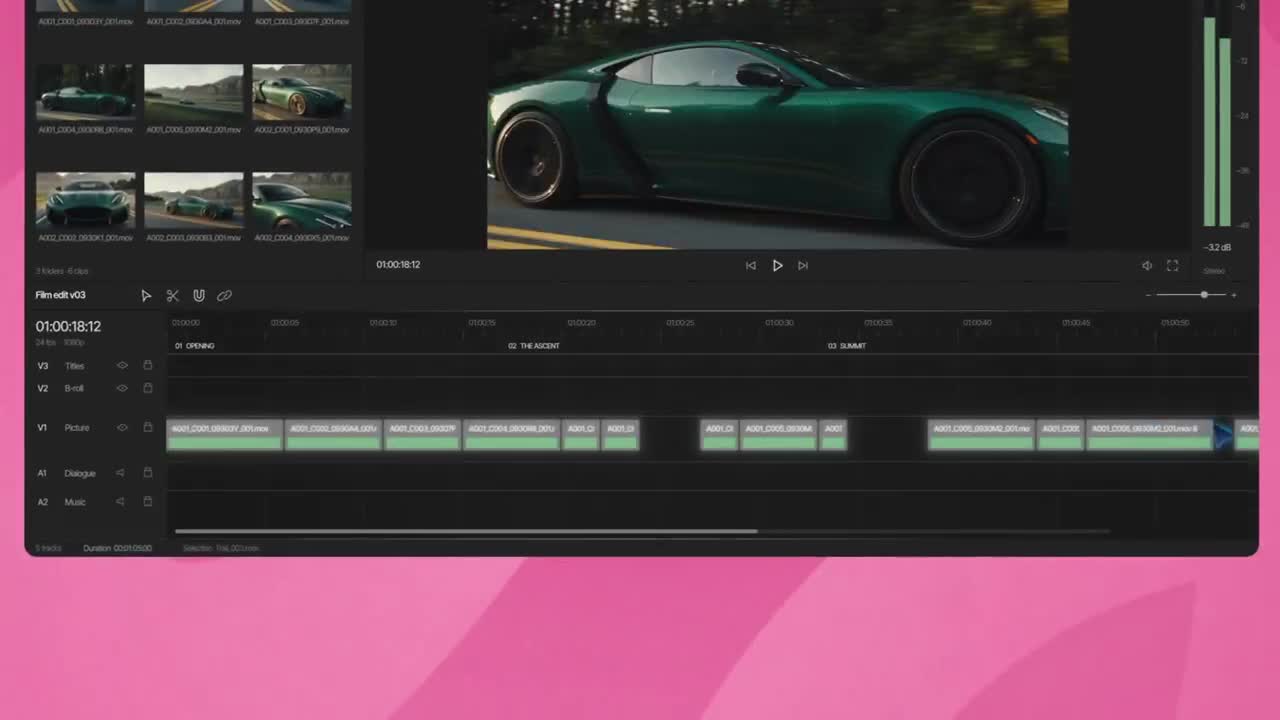Adjust the timeline zoom slider handle
The height and width of the screenshot is (720, 1280).
click(x=1205, y=295)
